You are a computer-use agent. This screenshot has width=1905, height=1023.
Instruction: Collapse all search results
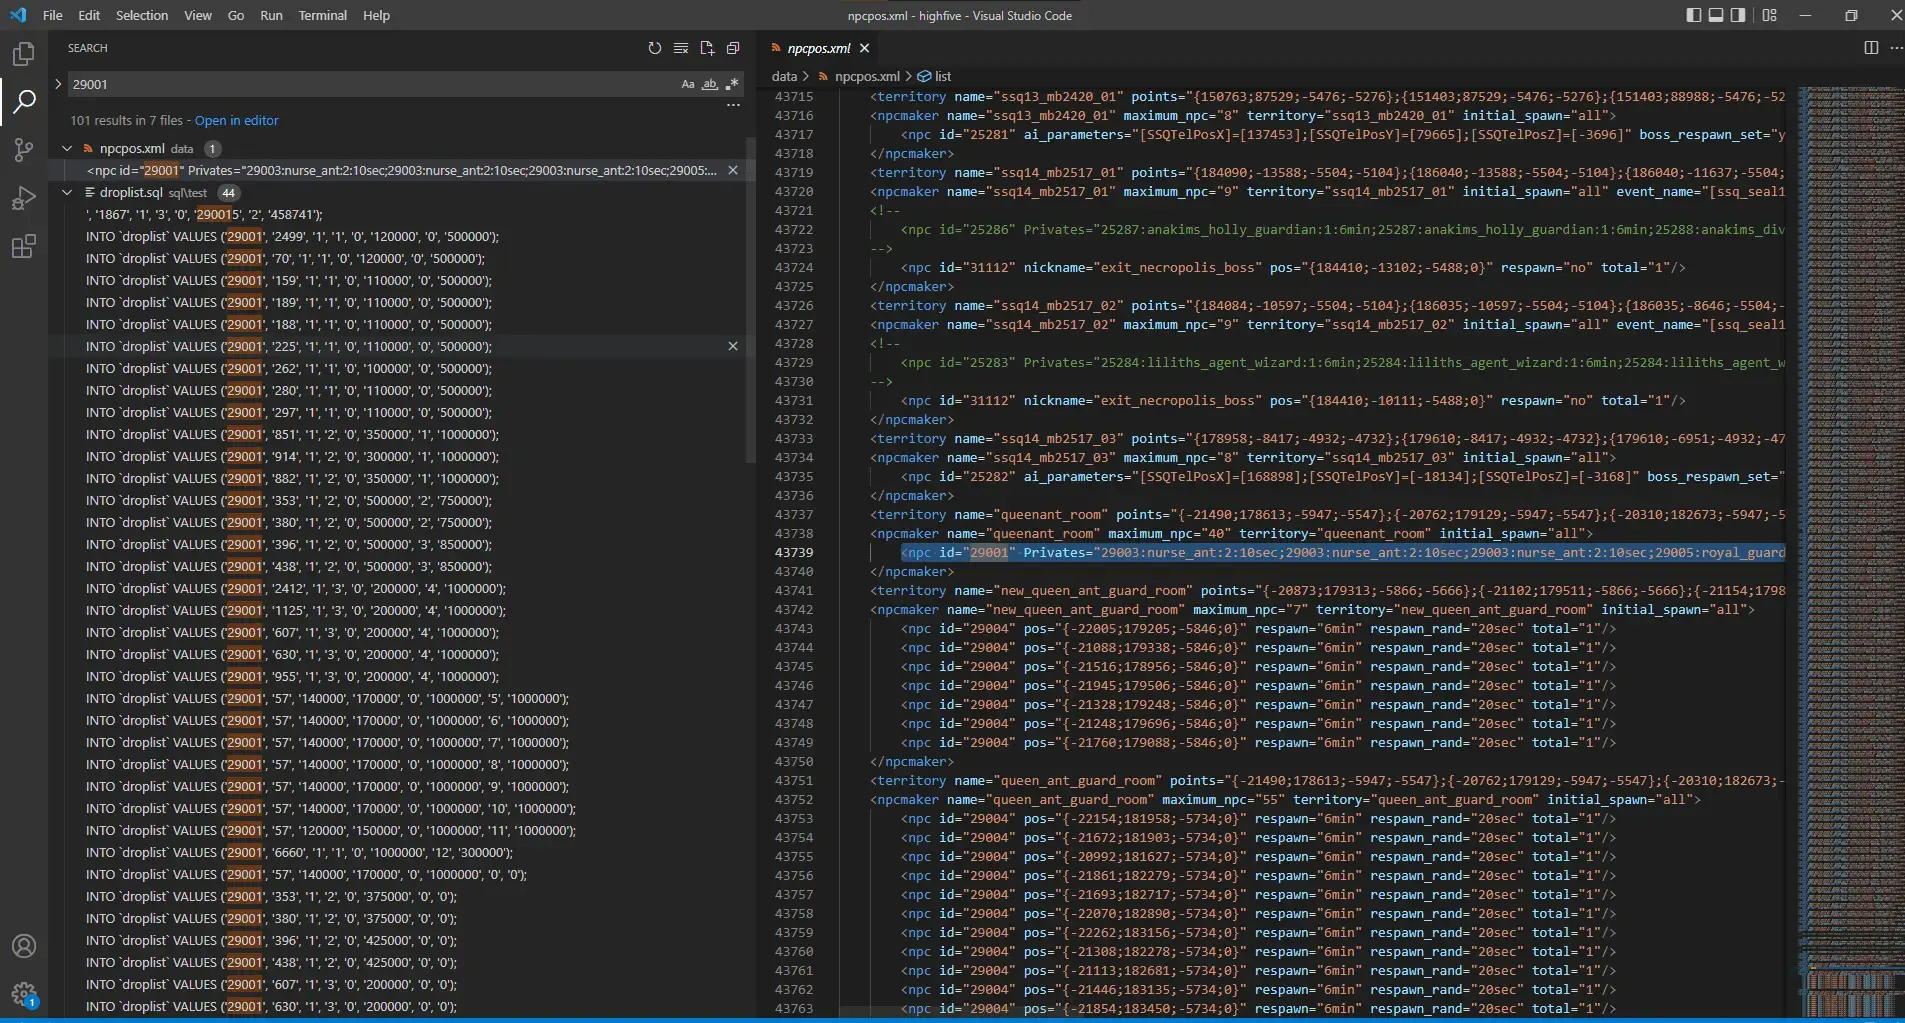[x=733, y=48]
